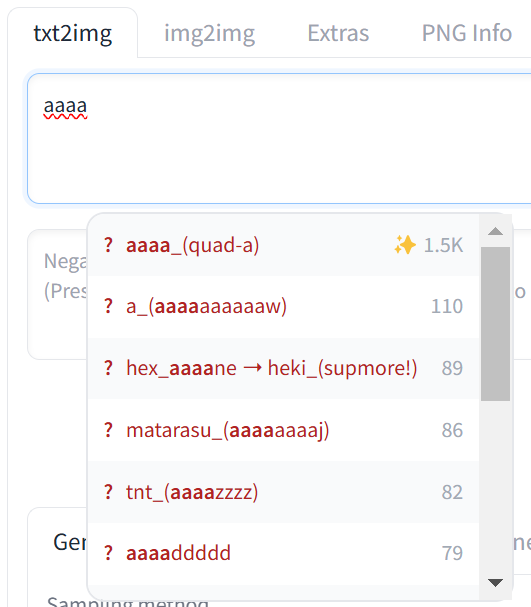This screenshot has width=531, height=607.
Task: Select the txt2img tab
Action: 73,33
